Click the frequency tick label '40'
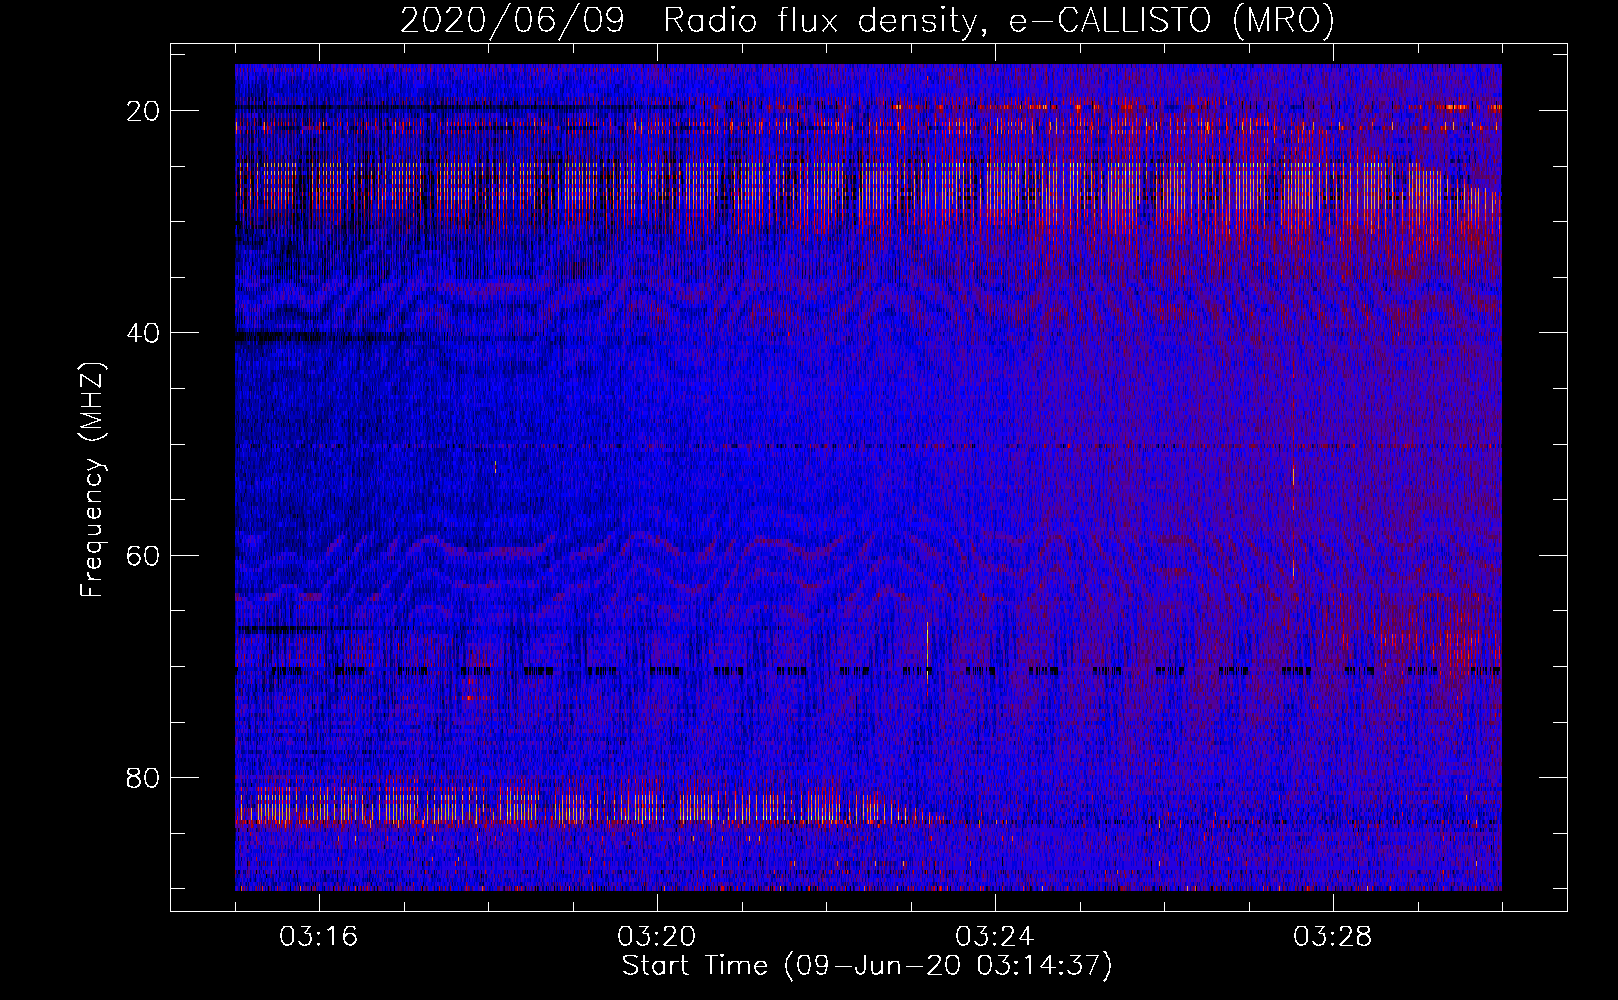 144,333
